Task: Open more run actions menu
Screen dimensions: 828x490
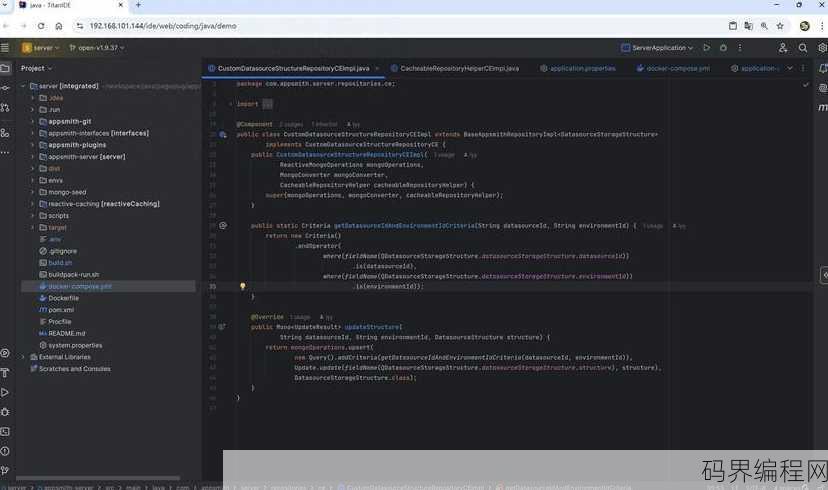Action: 740,48
